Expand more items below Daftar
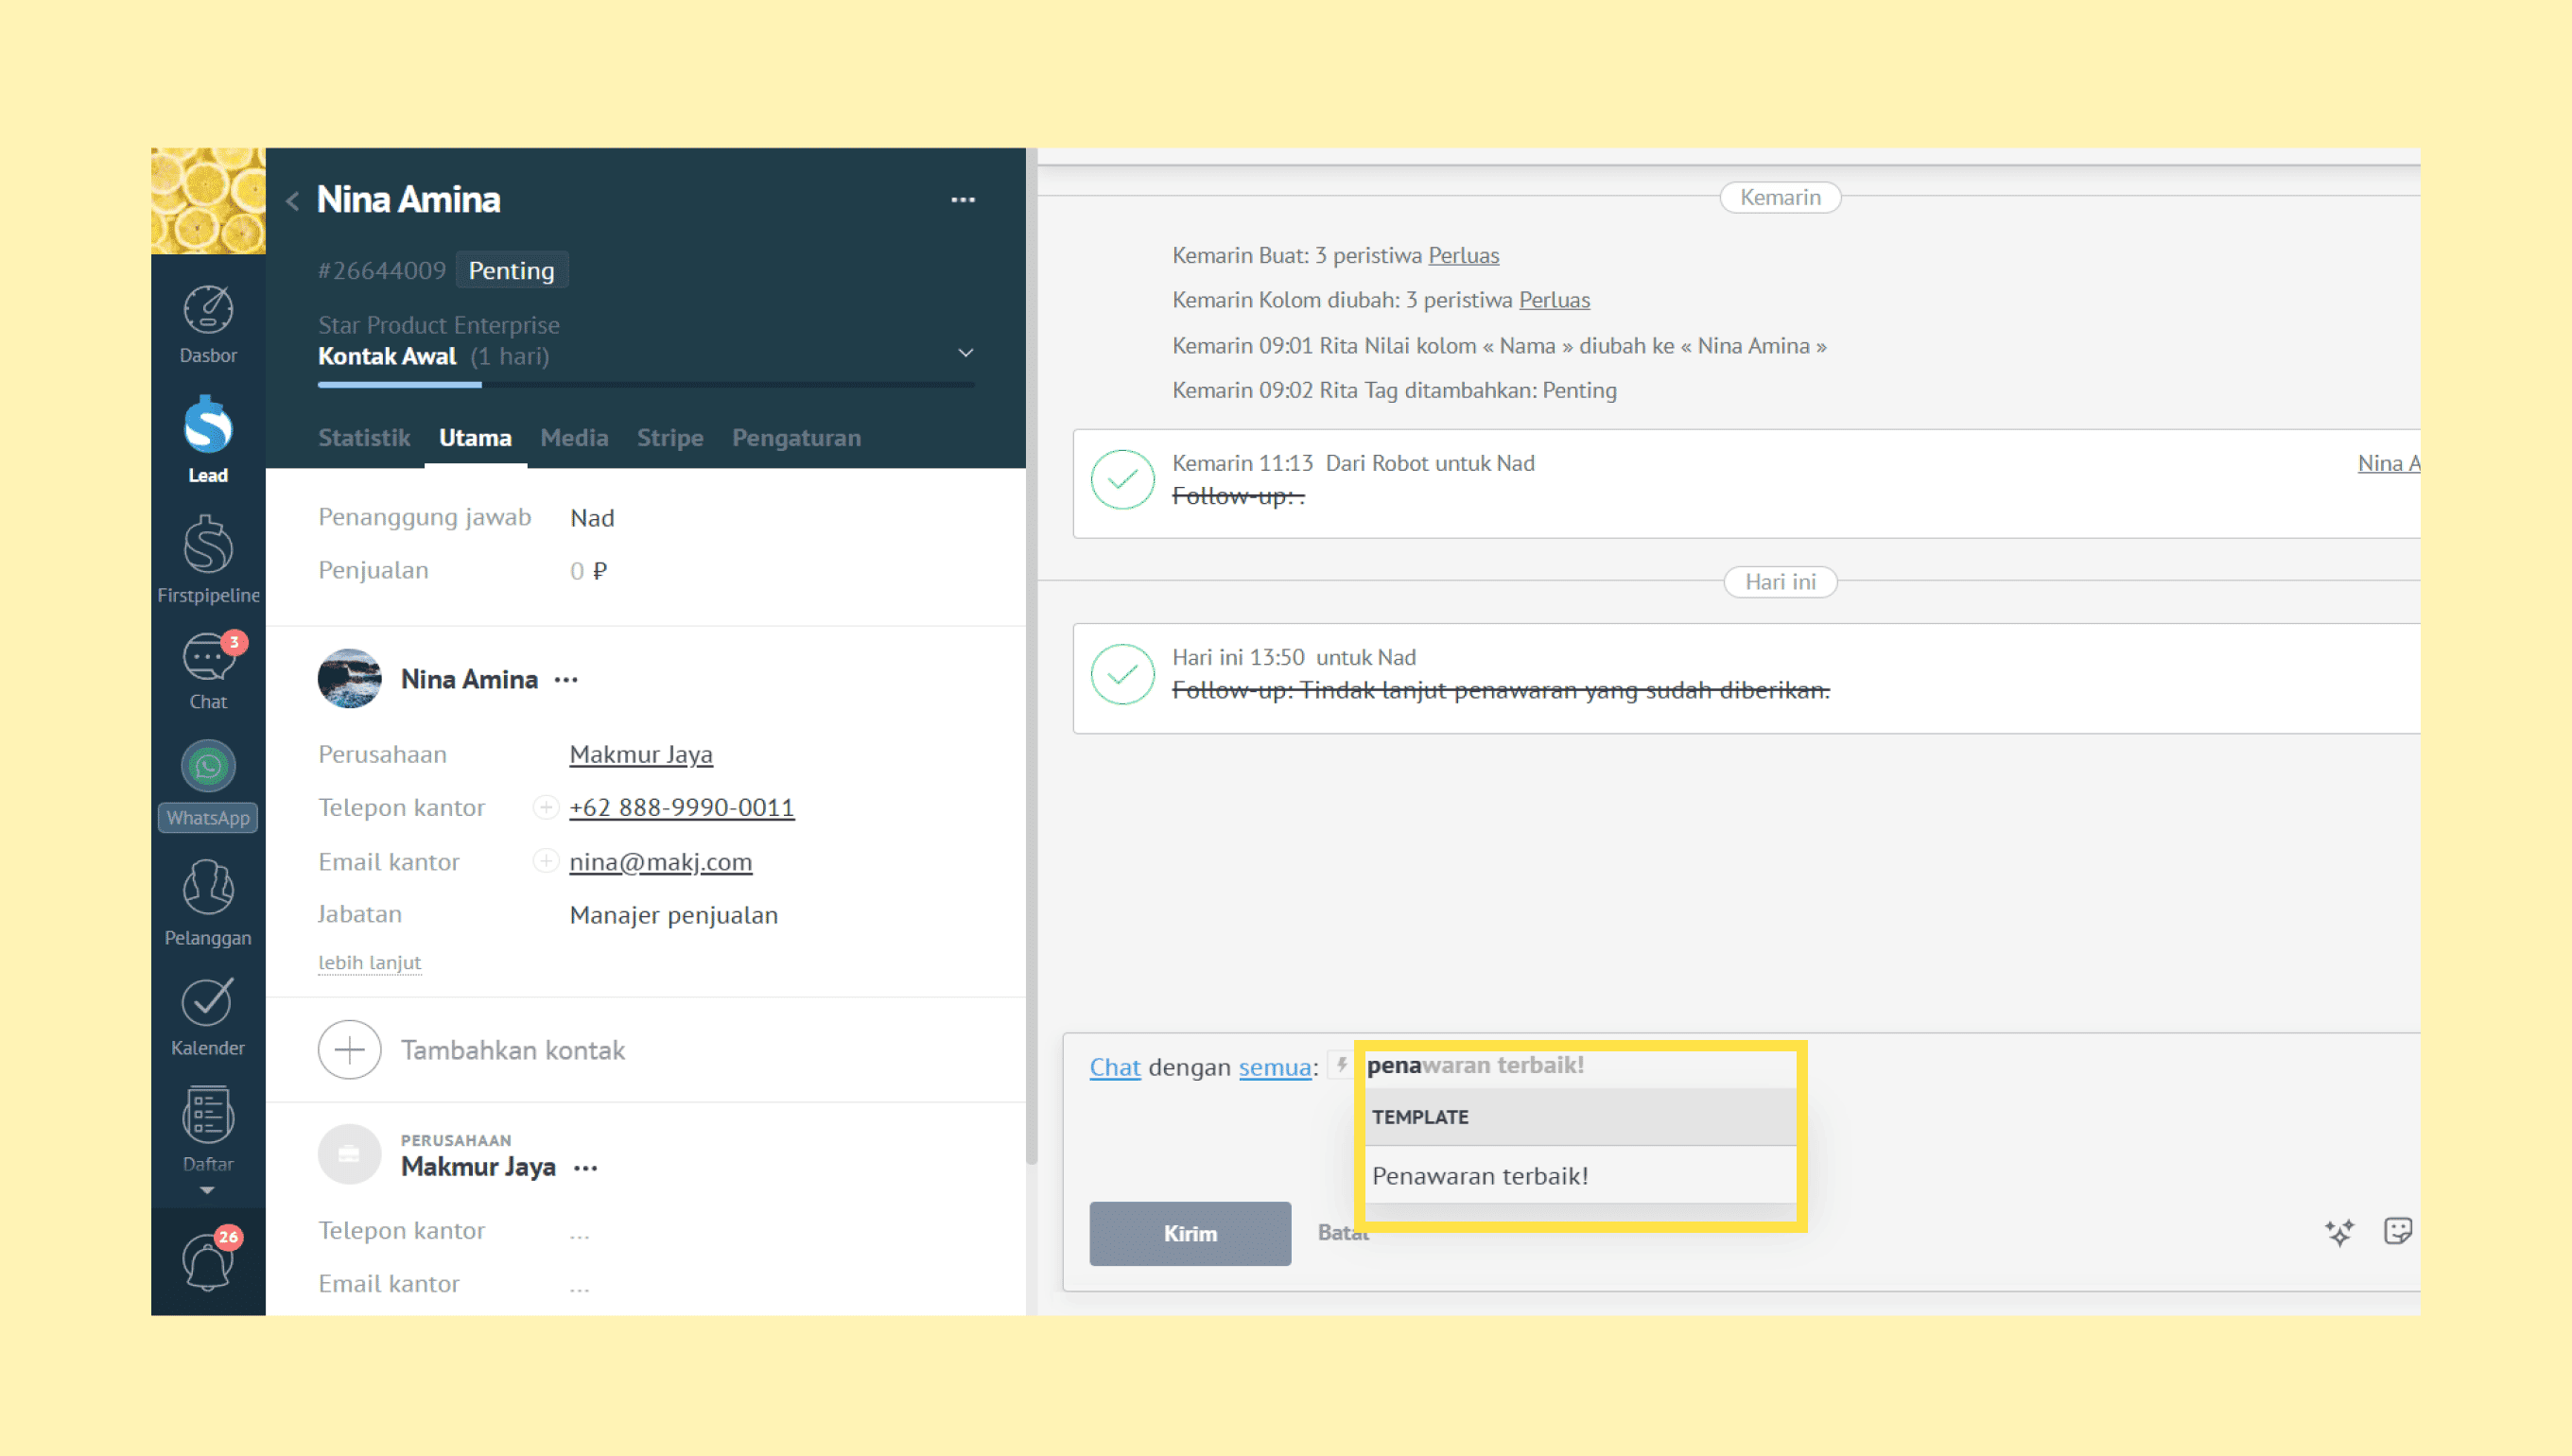This screenshot has width=2572, height=1456. point(207,1191)
